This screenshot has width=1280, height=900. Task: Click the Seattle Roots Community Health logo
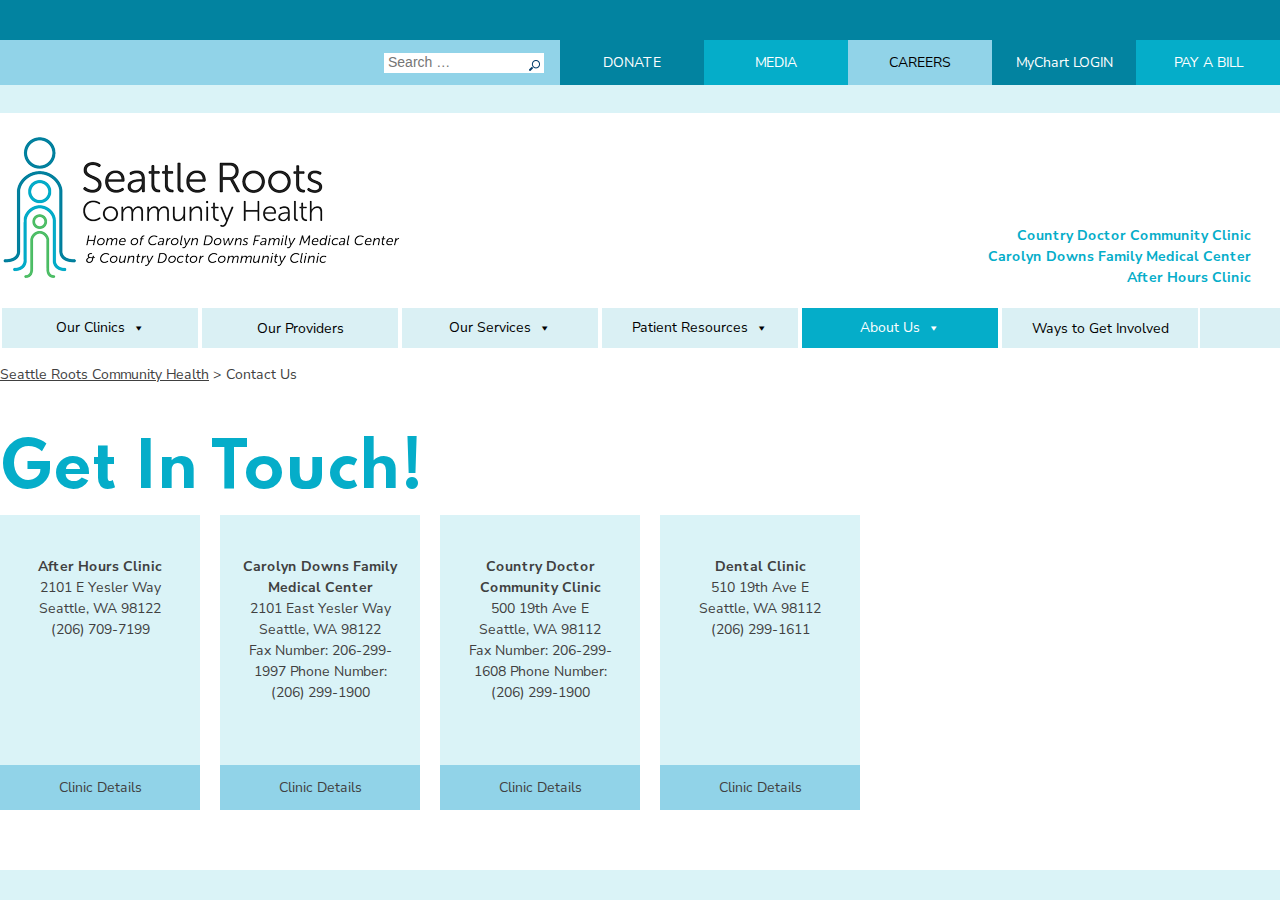(x=201, y=207)
